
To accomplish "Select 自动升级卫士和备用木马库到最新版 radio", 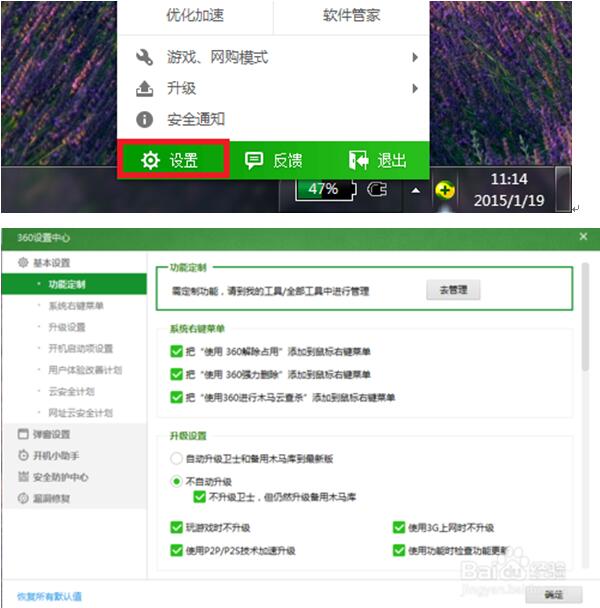I will click(176, 459).
